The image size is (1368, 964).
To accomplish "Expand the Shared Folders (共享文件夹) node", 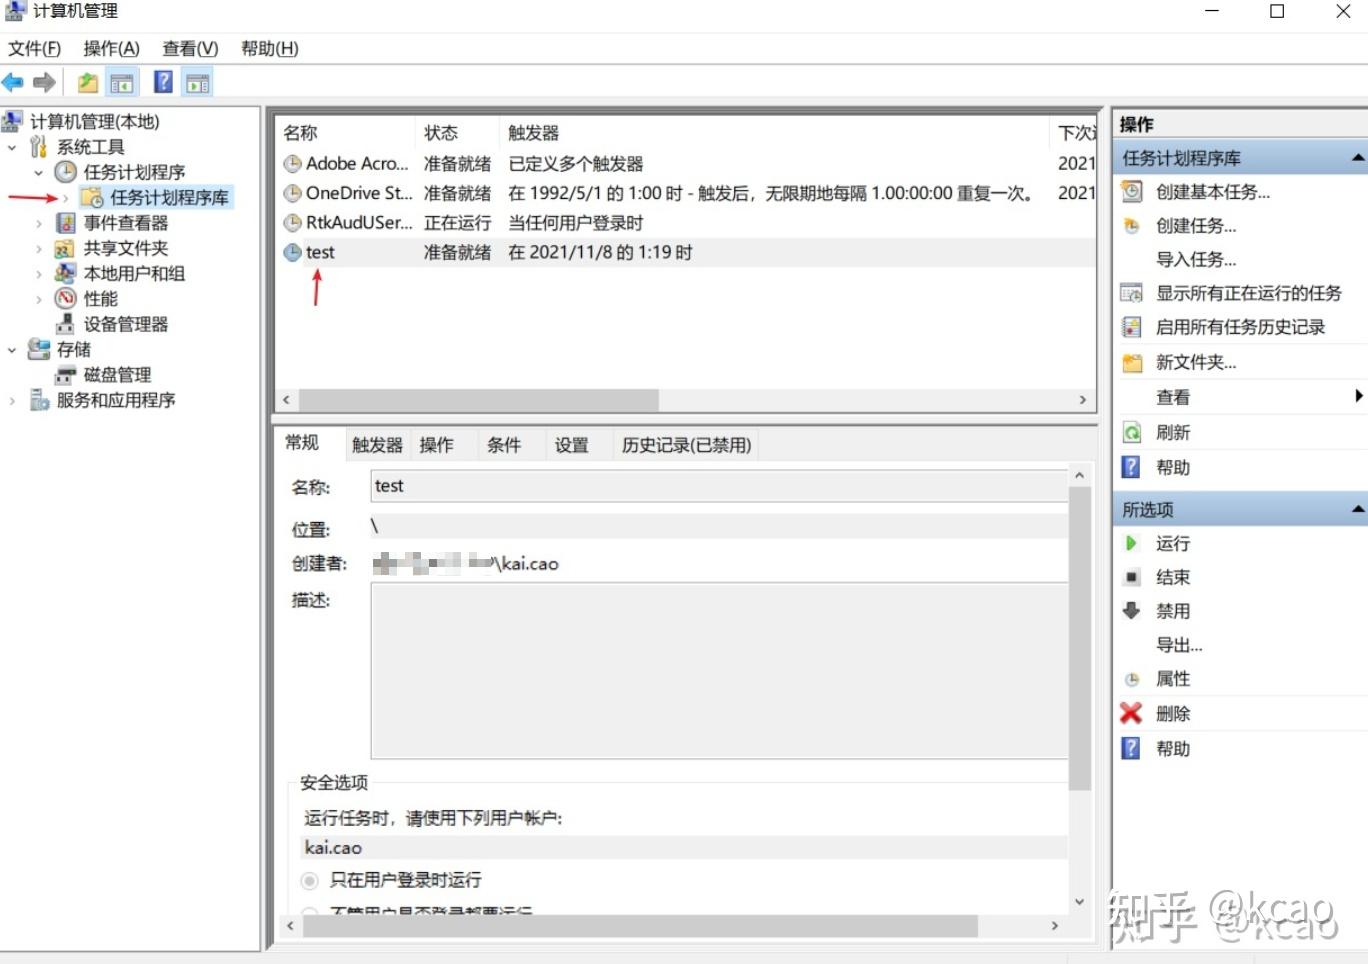I will coord(39,248).
